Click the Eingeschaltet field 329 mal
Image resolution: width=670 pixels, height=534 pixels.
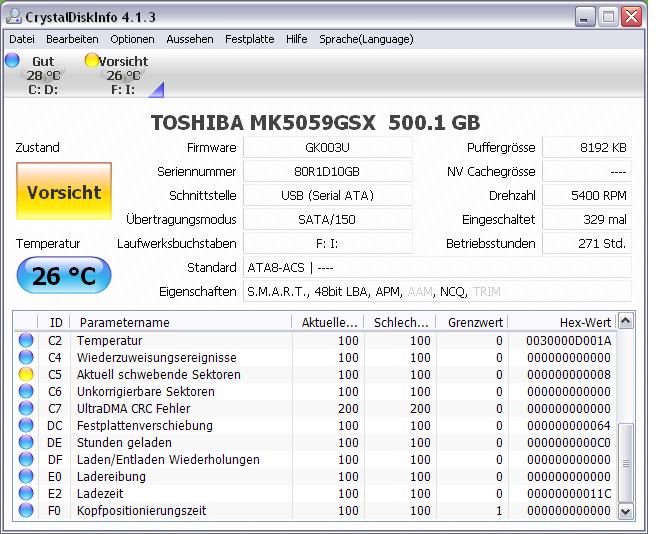coord(587,219)
